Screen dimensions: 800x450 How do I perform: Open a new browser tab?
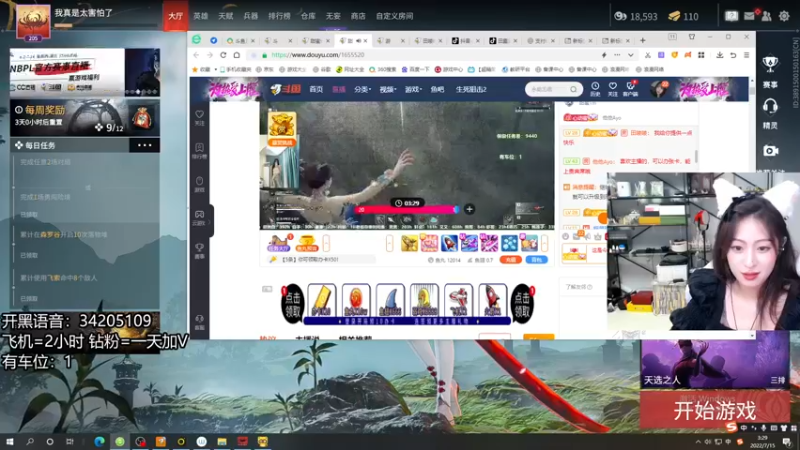point(642,40)
